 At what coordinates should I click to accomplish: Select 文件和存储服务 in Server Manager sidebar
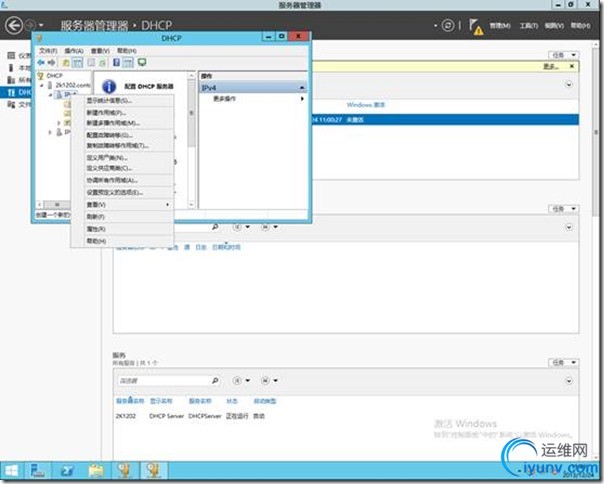(18, 104)
